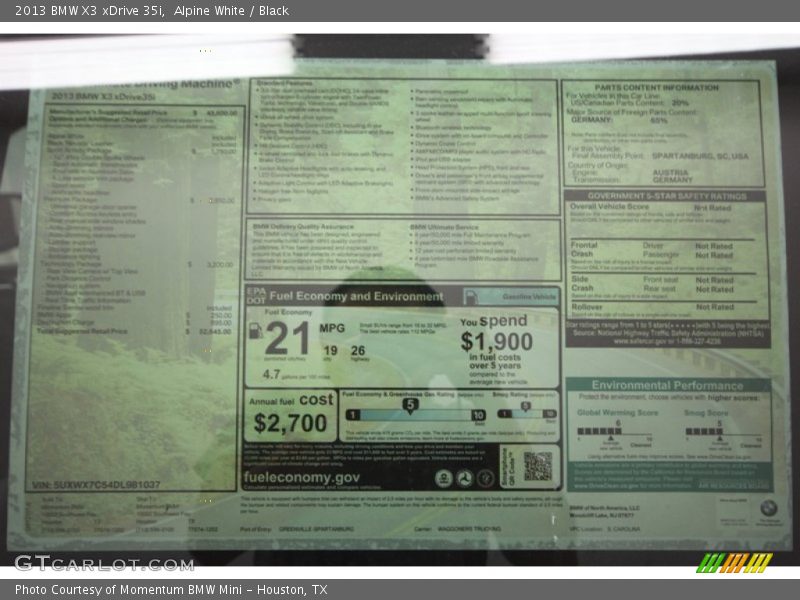Click the Environmental Performance heading
The image size is (800, 600).
pyautogui.click(x=667, y=384)
